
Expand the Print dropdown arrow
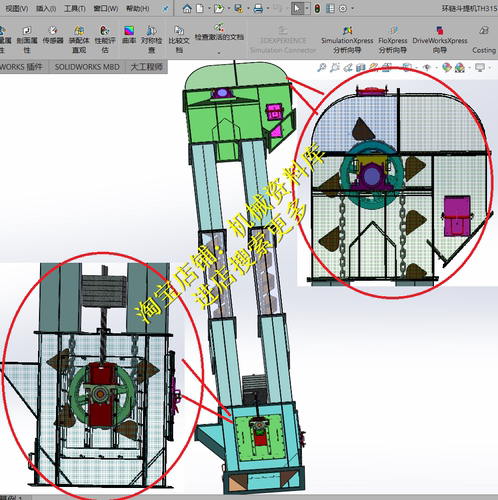268,8
